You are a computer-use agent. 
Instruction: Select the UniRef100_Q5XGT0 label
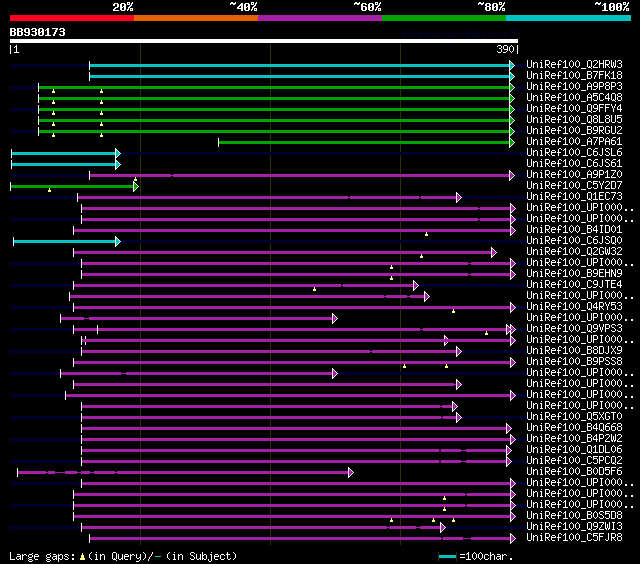click(x=574, y=417)
